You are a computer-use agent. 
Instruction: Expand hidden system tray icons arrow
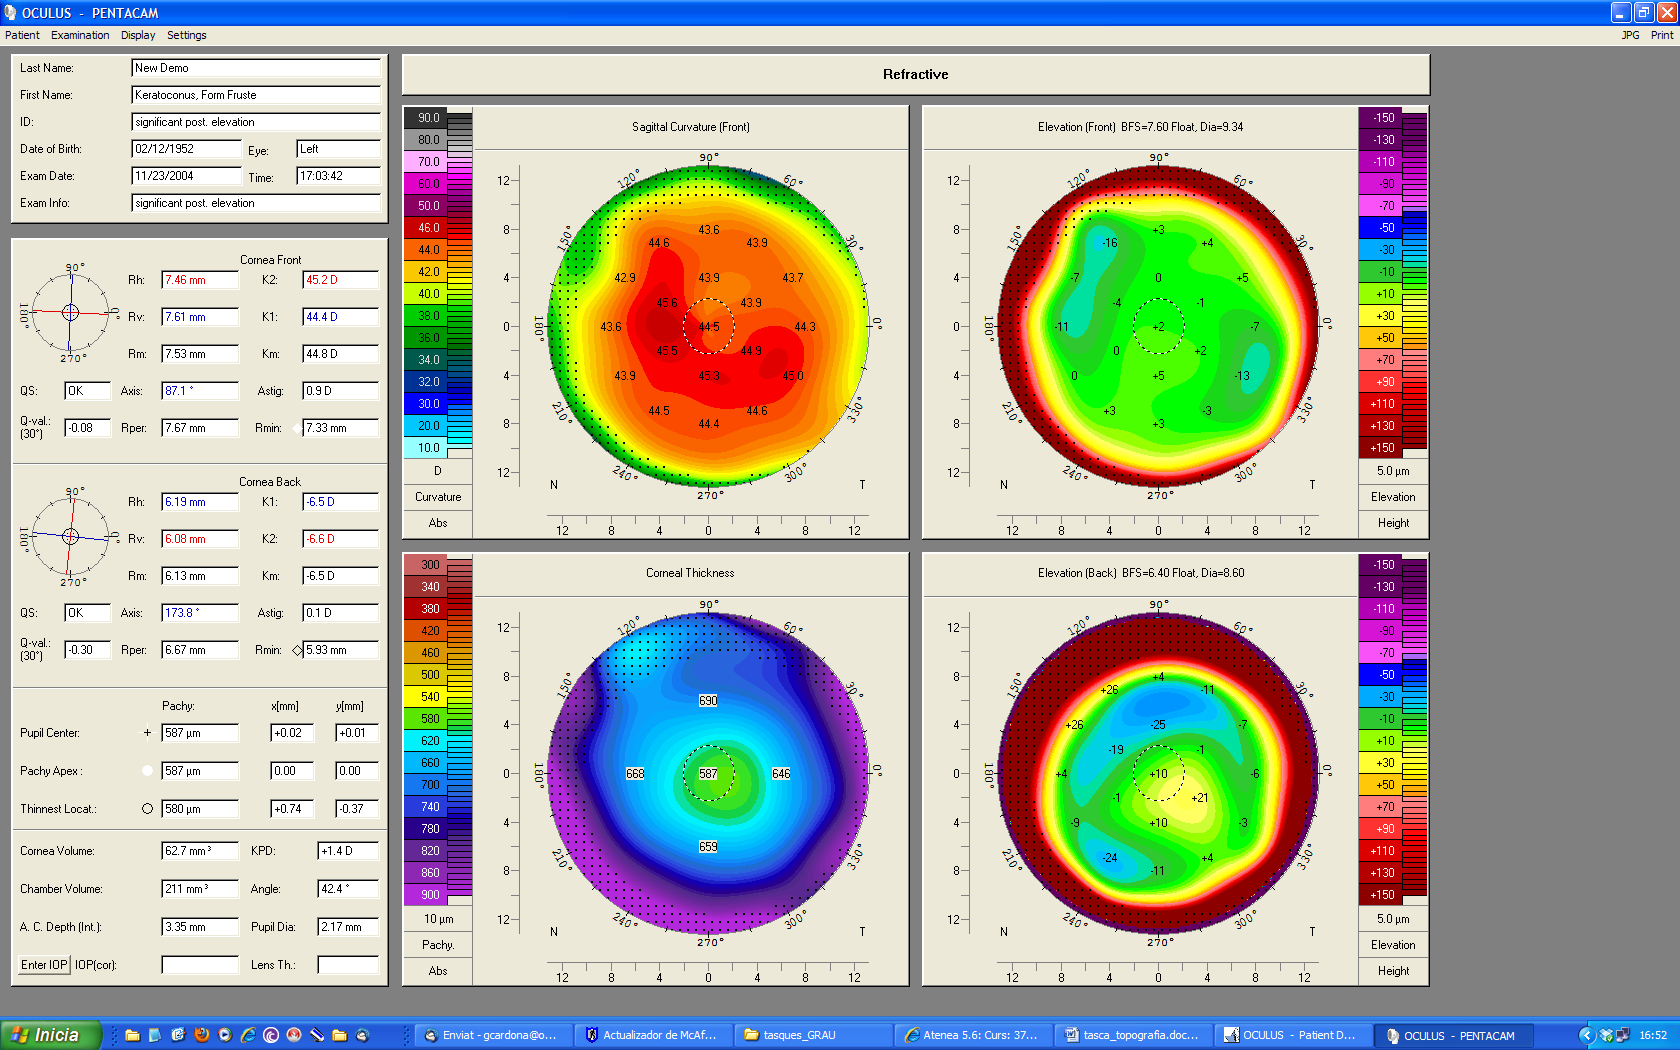click(x=1587, y=1035)
